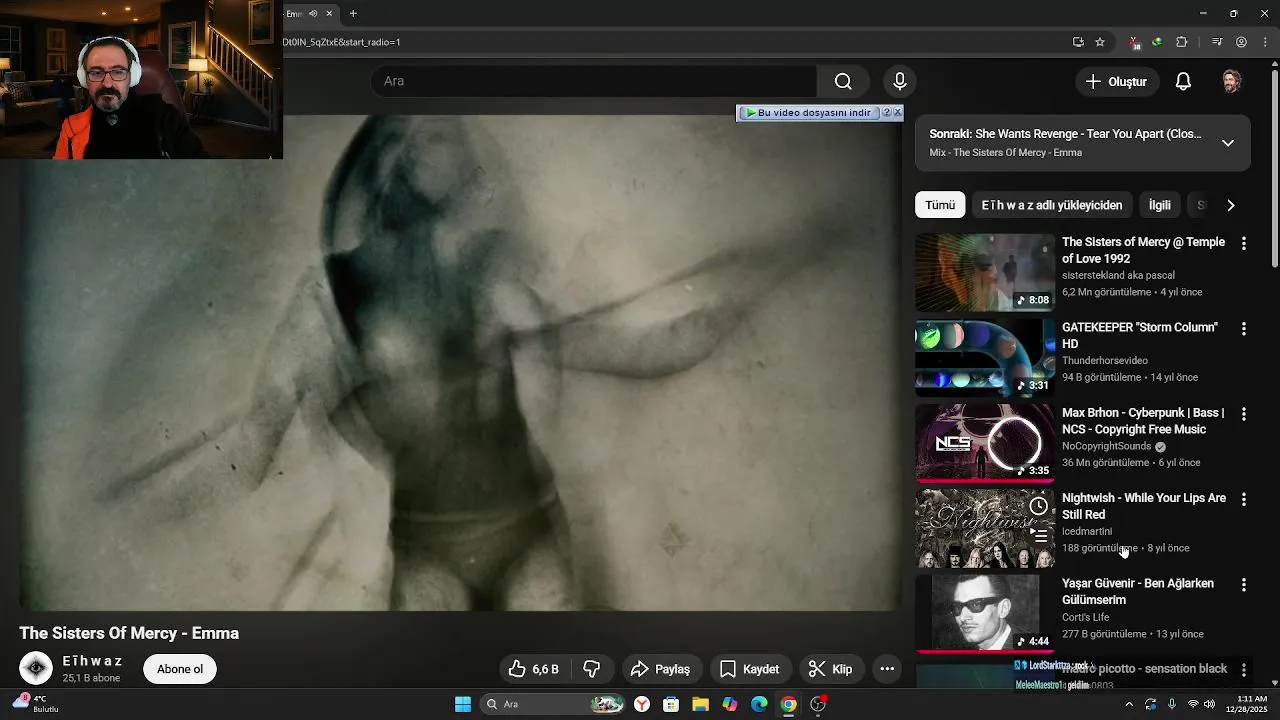Click the YouTube search magnifier button

click(843, 81)
